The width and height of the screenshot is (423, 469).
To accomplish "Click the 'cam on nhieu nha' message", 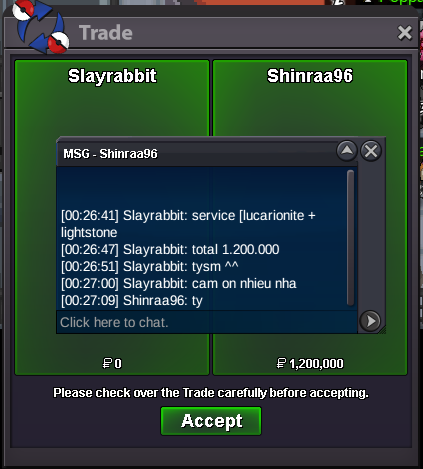I will (179, 283).
